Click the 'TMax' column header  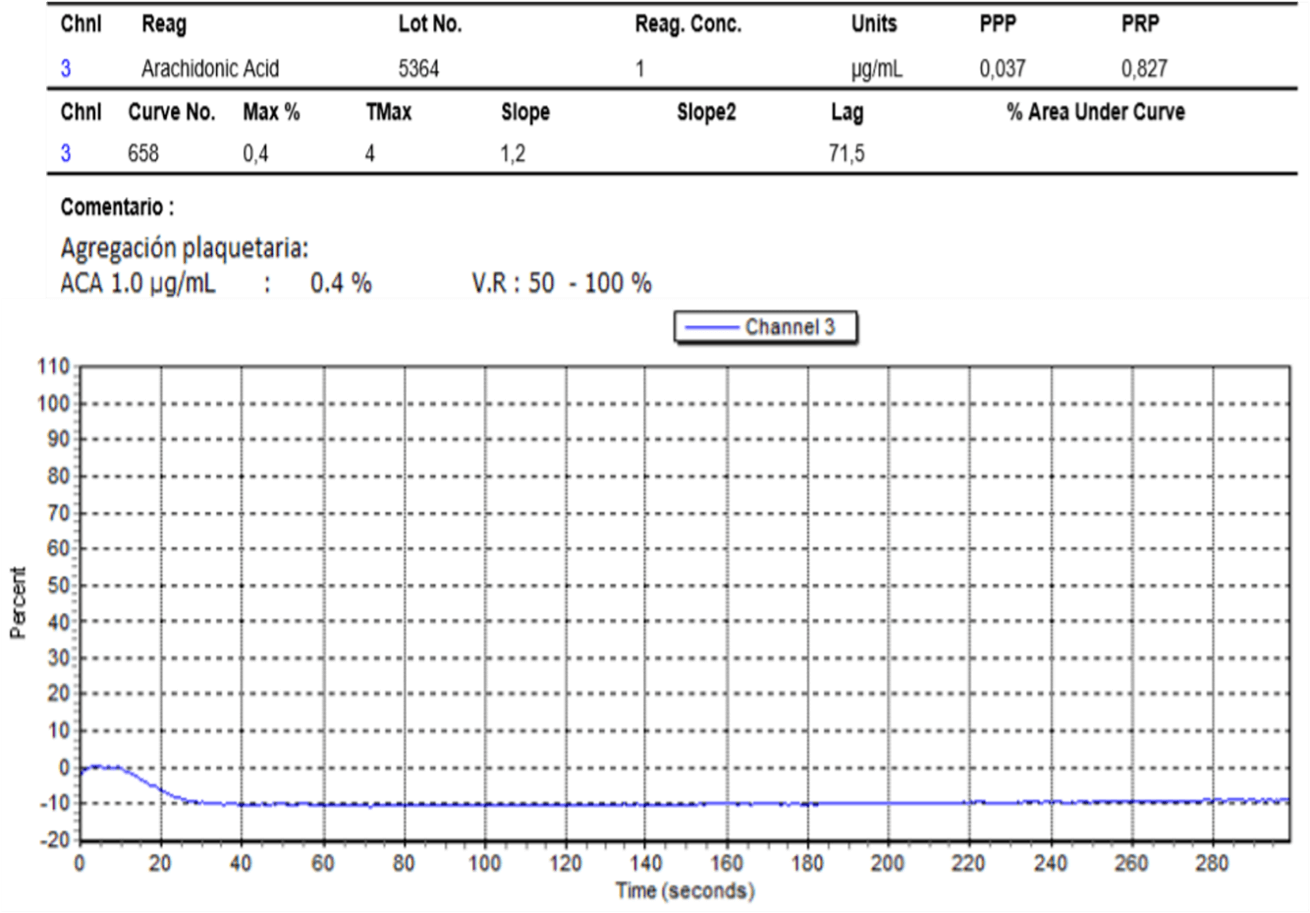(x=389, y=113)
